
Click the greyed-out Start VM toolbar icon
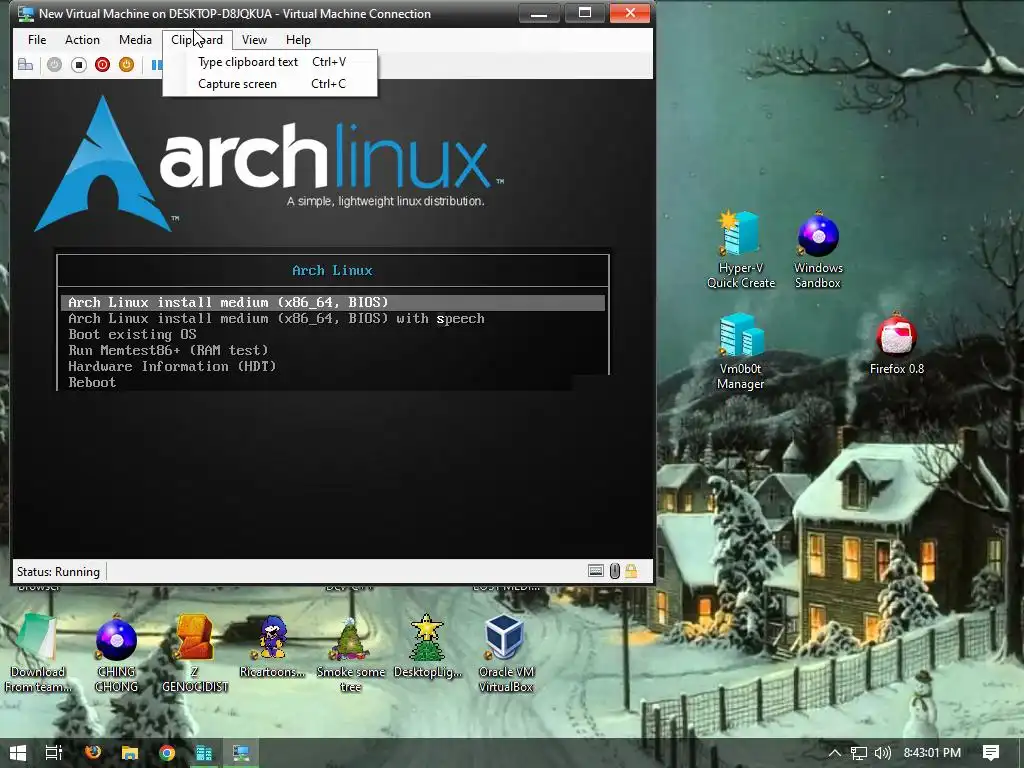click(x=54, y=65)
